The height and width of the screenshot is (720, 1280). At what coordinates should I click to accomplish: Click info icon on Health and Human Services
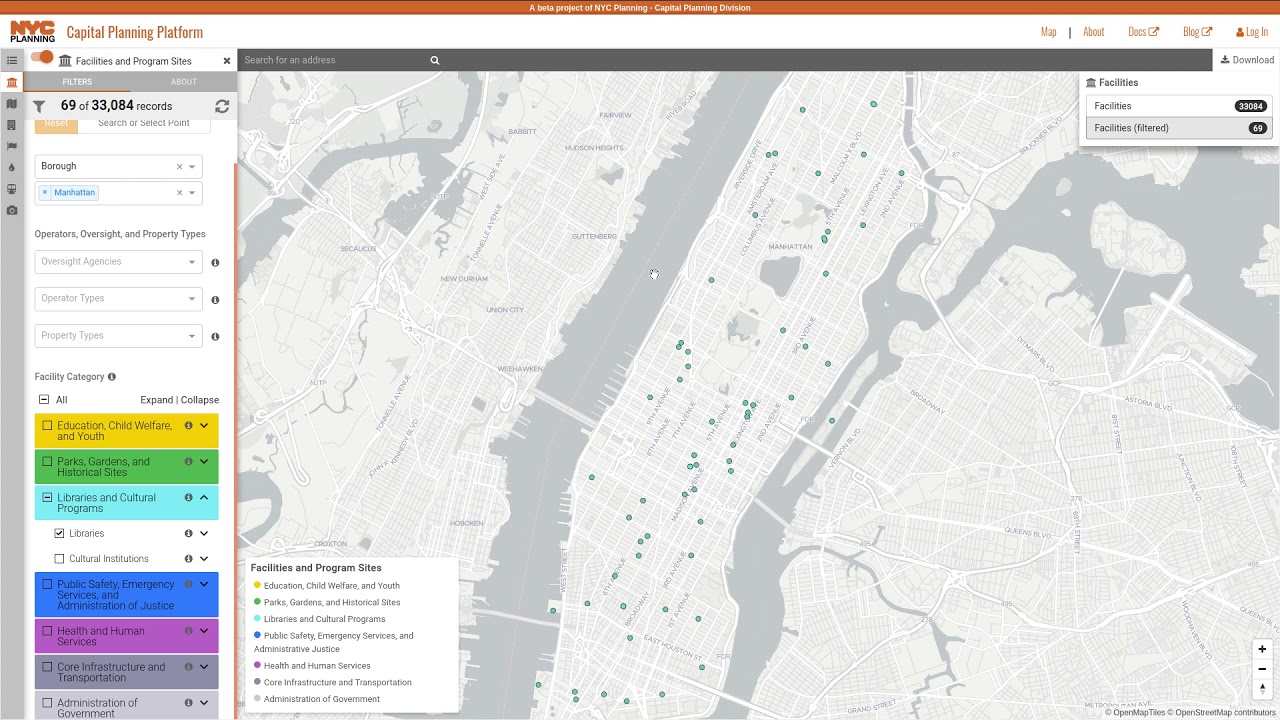[188, 631]
